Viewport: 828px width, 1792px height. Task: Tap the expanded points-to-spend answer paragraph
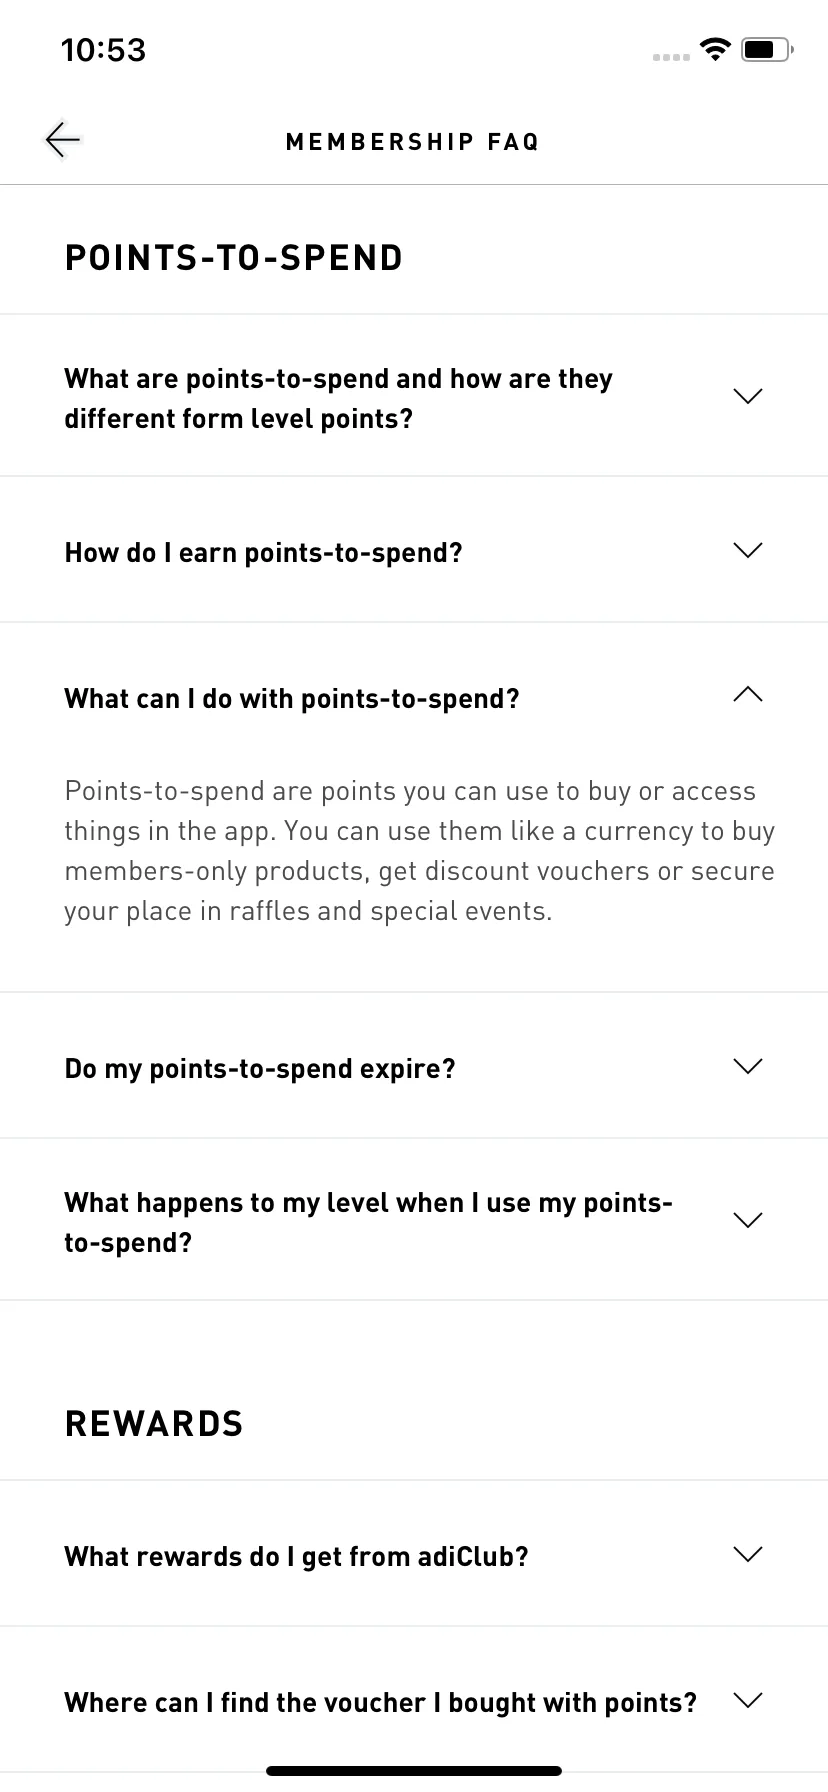coord(419,851)
